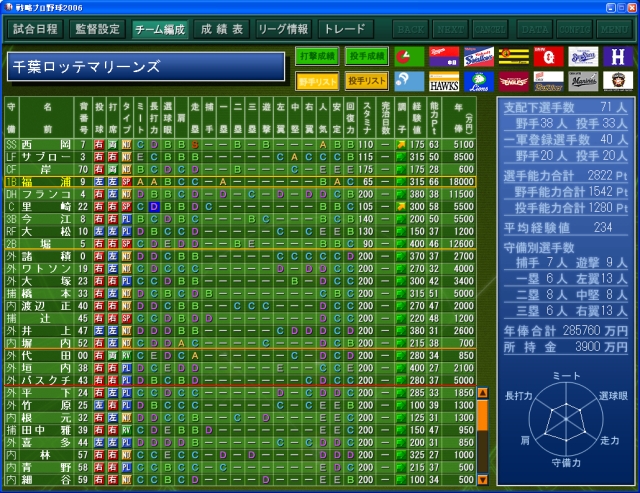Open the 成績表 tab
The width and height of the screenshot is (640, 493).
[222, 29]
